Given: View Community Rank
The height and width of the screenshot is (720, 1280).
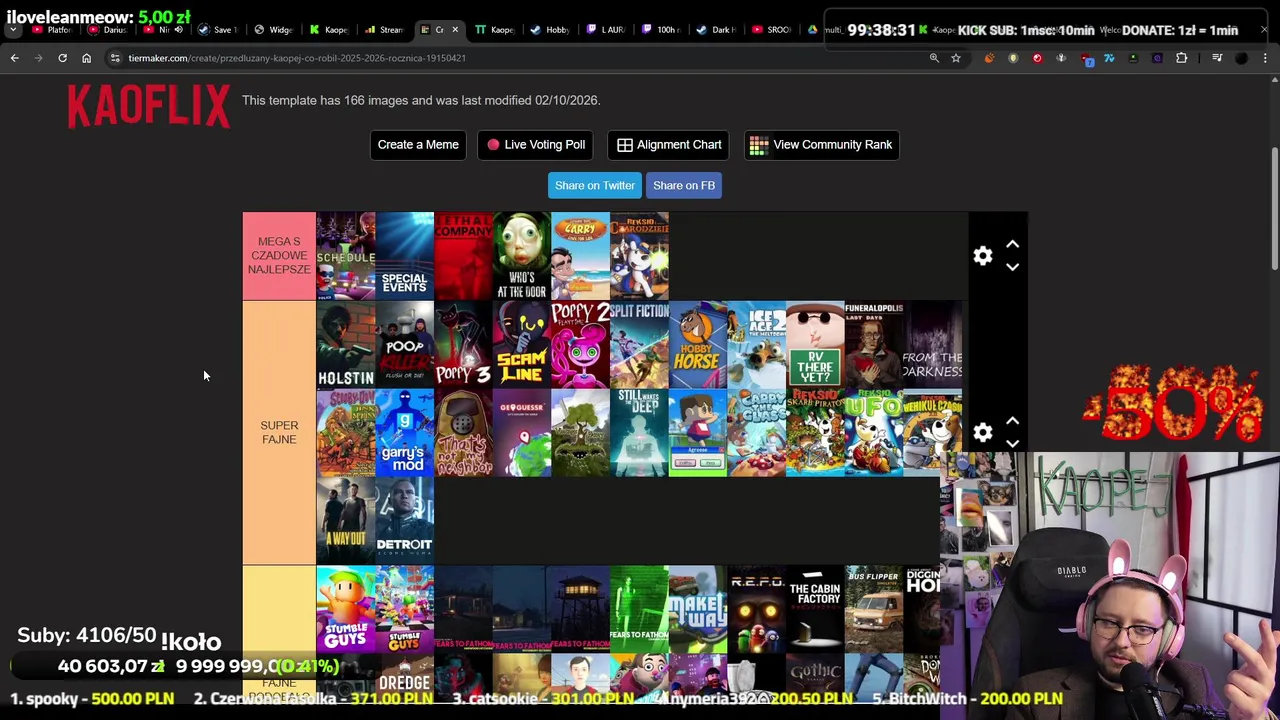Looking at the screenshot, I should pyautogui.click(x=821, y=145).
